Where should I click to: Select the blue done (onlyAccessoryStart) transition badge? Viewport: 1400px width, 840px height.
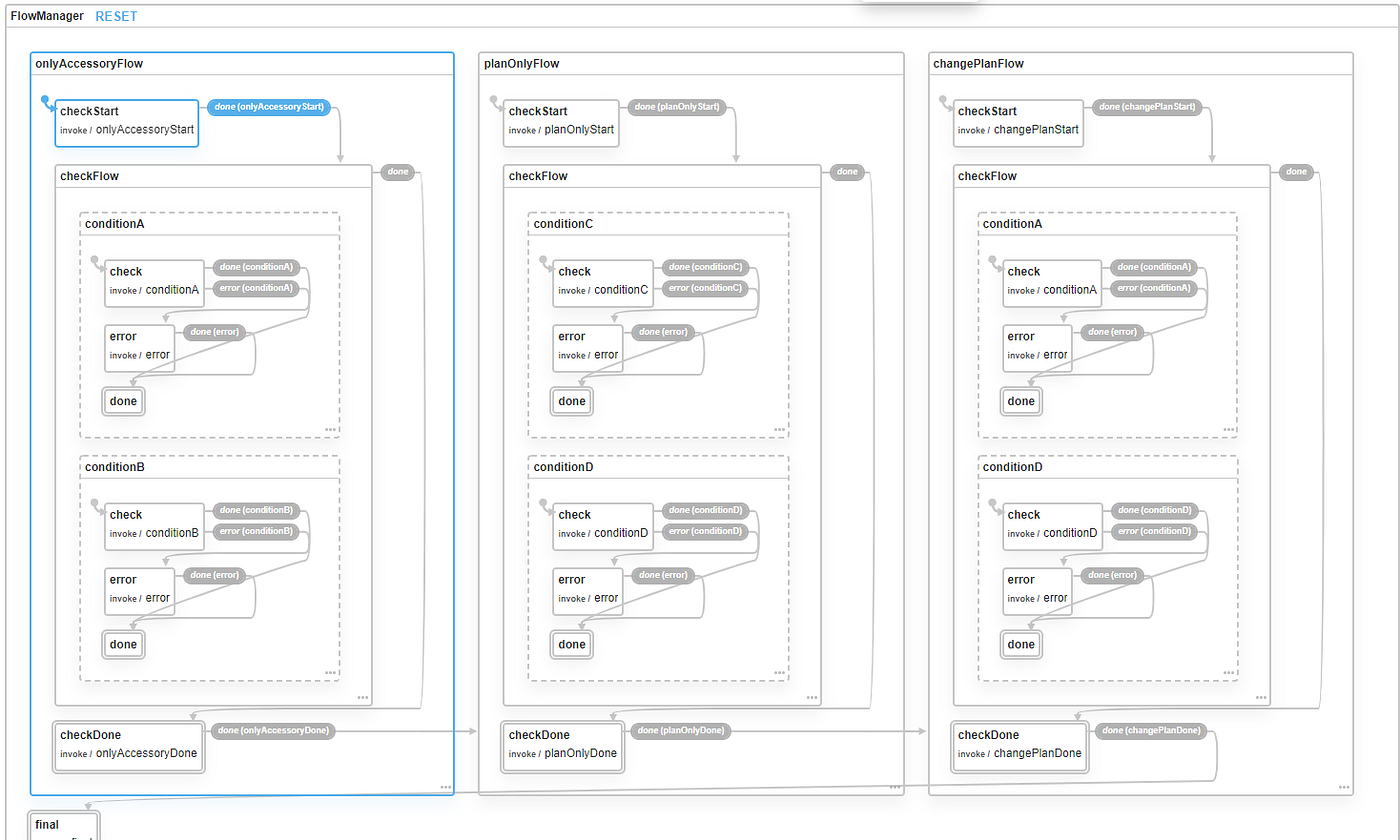pyautogui.click(x=269, y=106)
